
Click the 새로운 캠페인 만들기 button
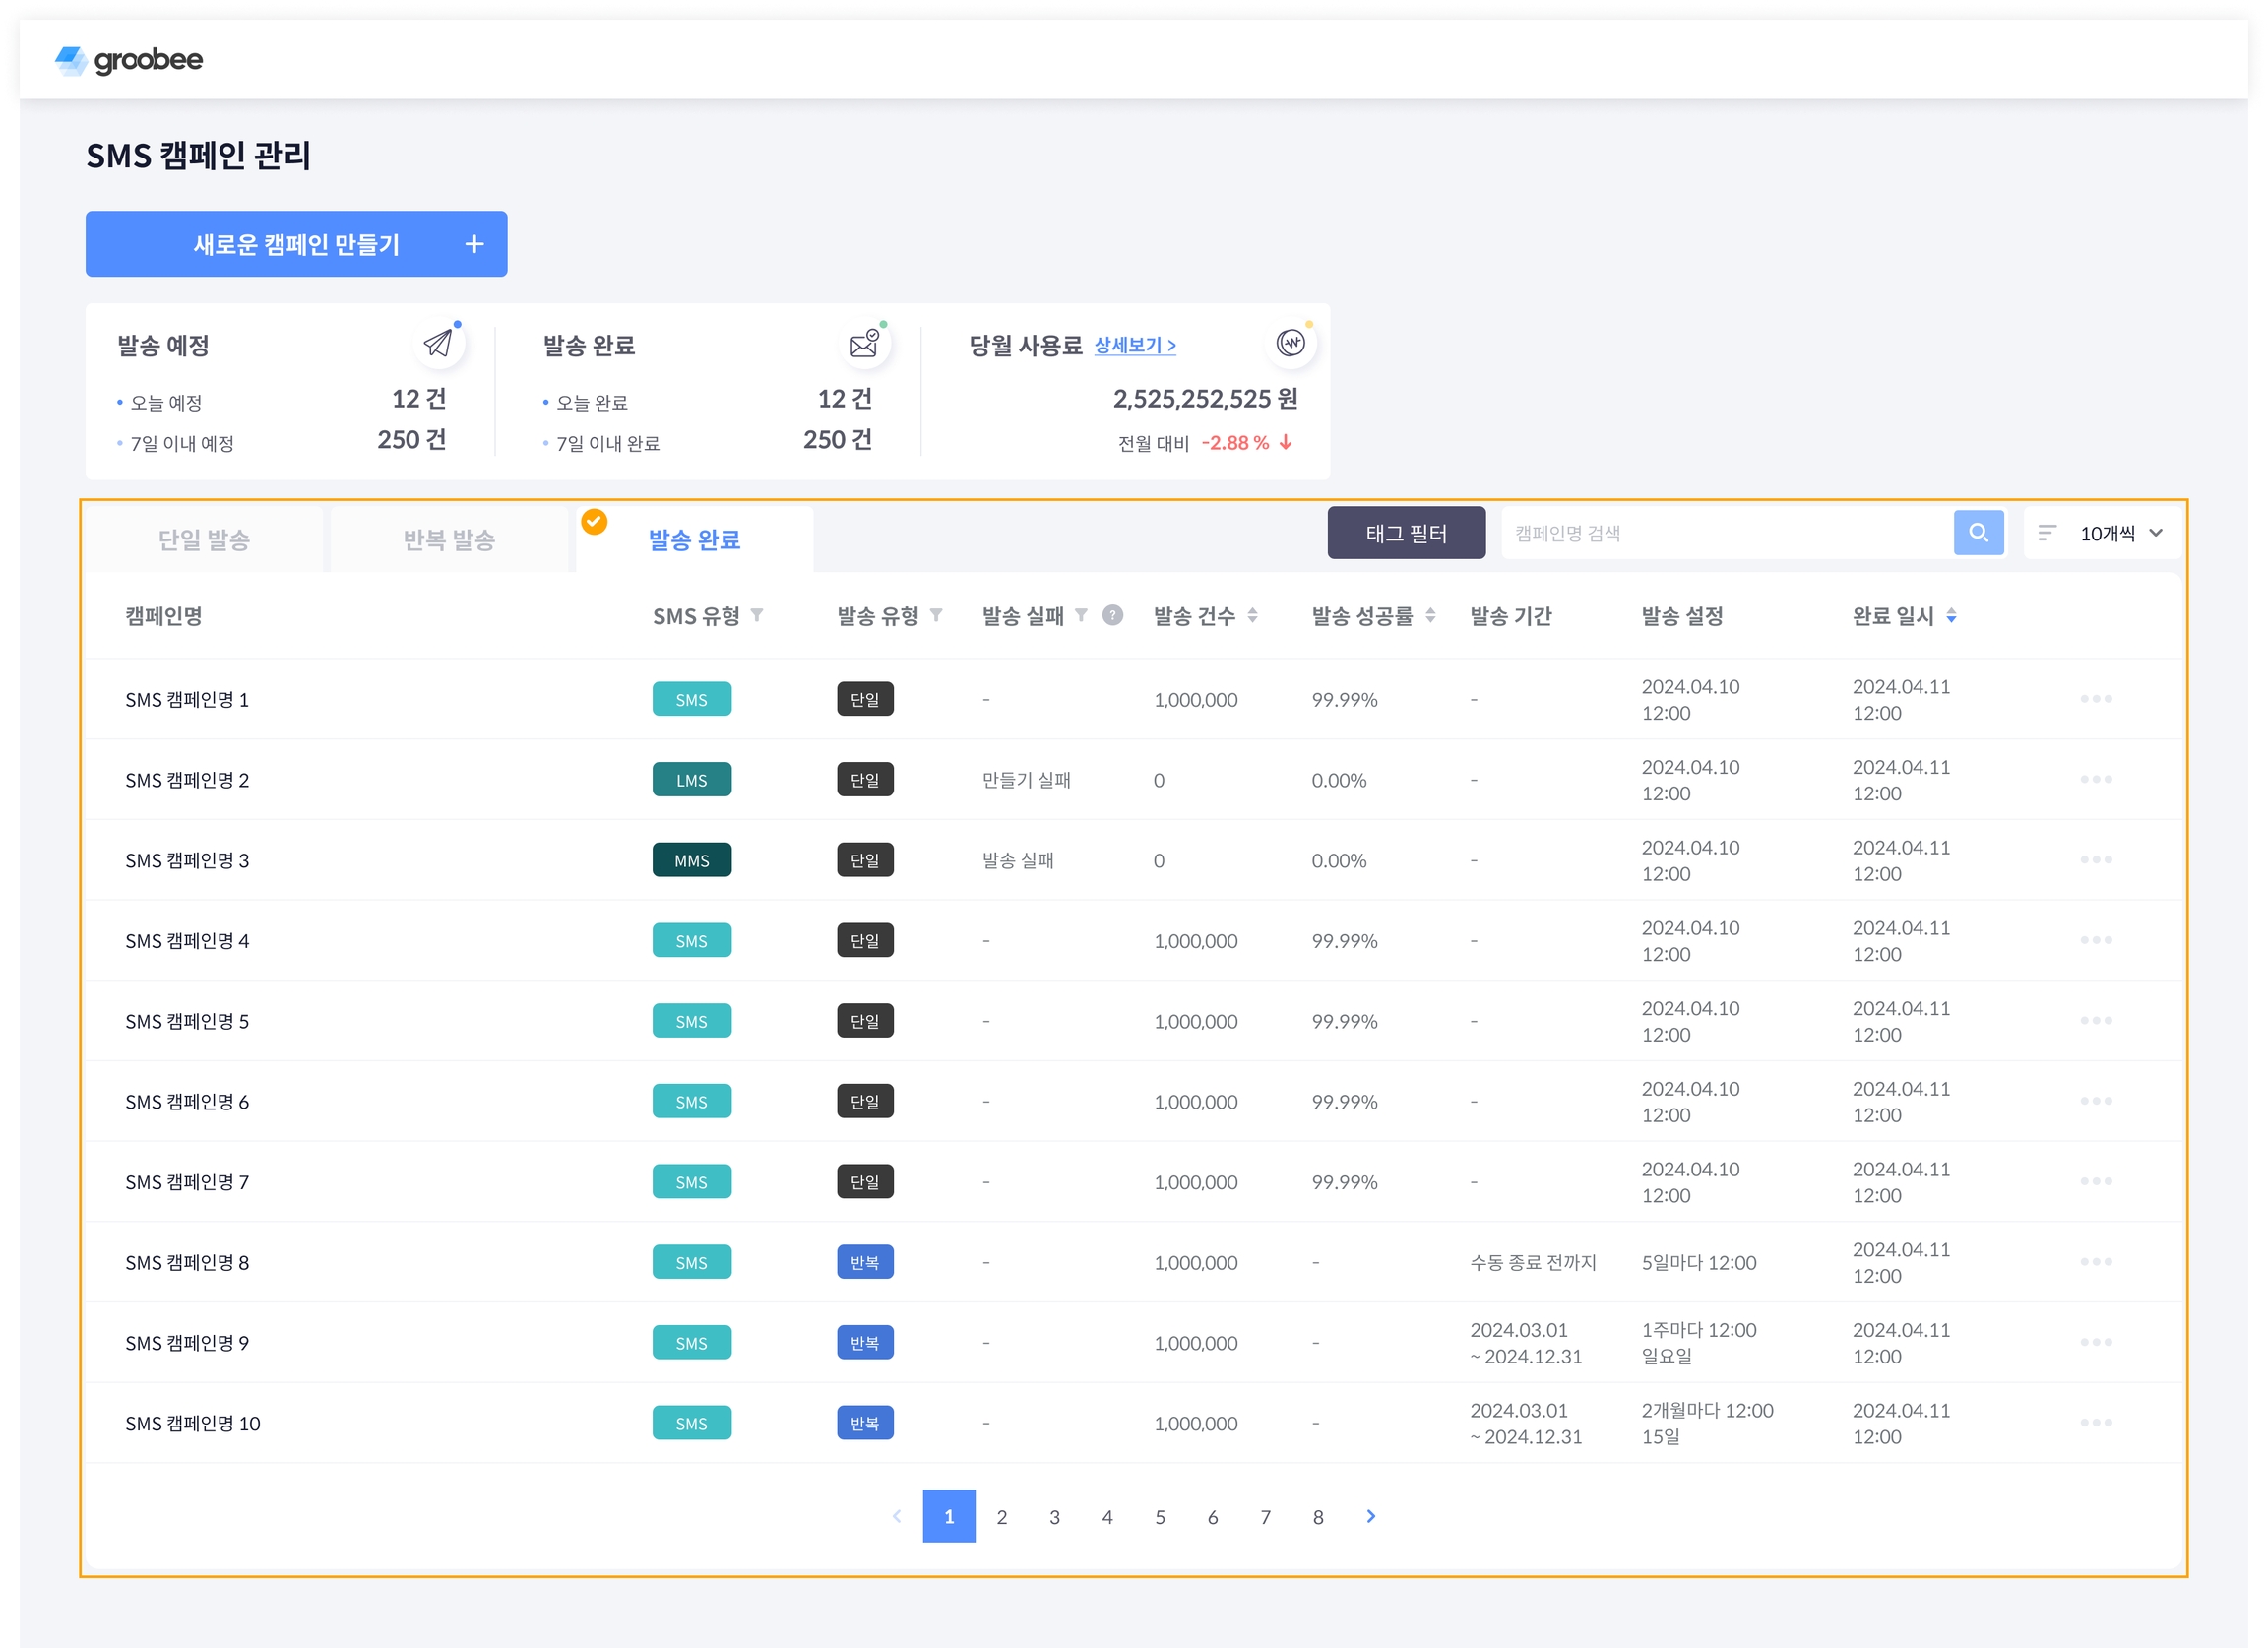click(x=296, y=244)
